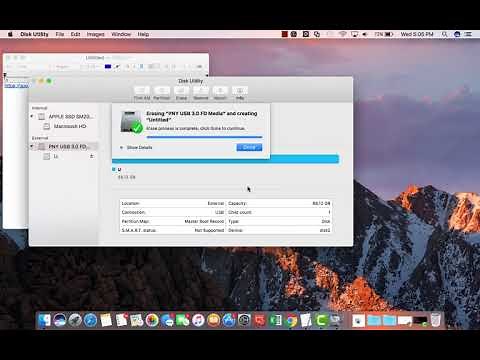The height and width of the screenshot is (360, 480).
Task: Open Launchpad from the Dock
Action: (x=75, y=320)
